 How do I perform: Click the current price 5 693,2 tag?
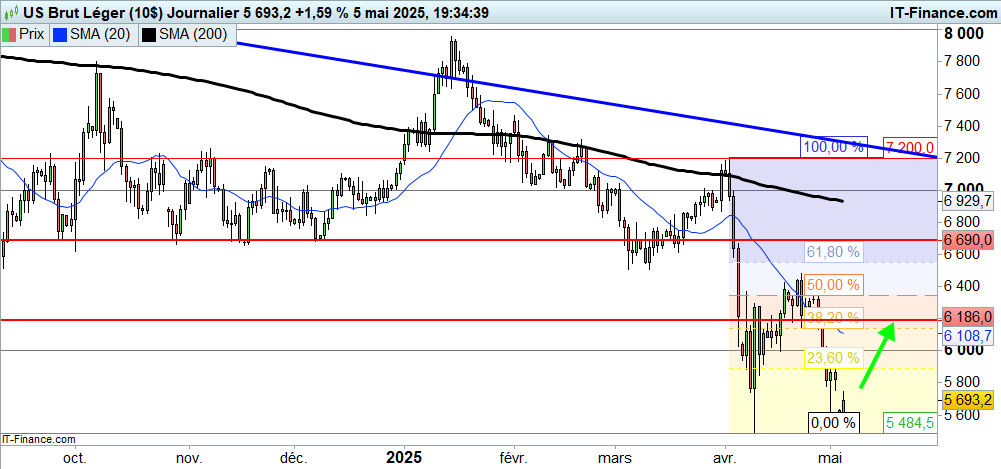[966, 400]
